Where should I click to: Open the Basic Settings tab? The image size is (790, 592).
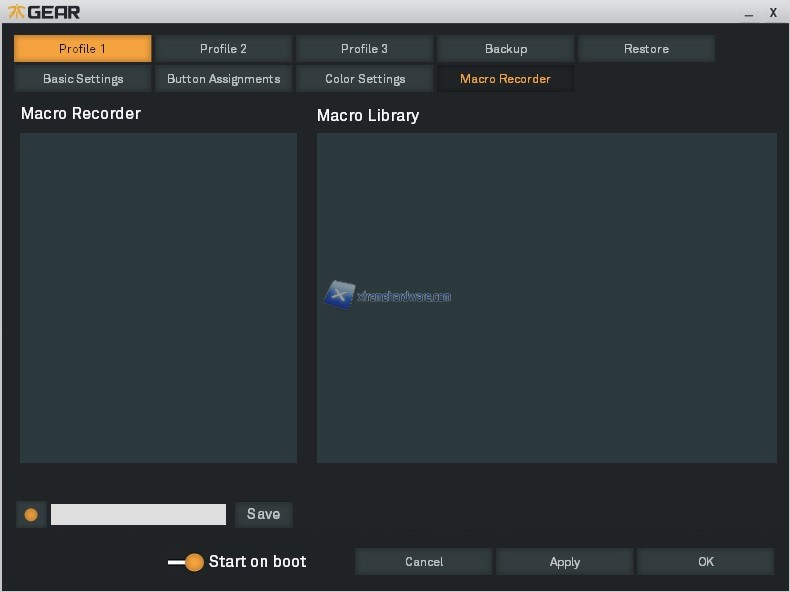pyautogui.click(x=83, y=79)
